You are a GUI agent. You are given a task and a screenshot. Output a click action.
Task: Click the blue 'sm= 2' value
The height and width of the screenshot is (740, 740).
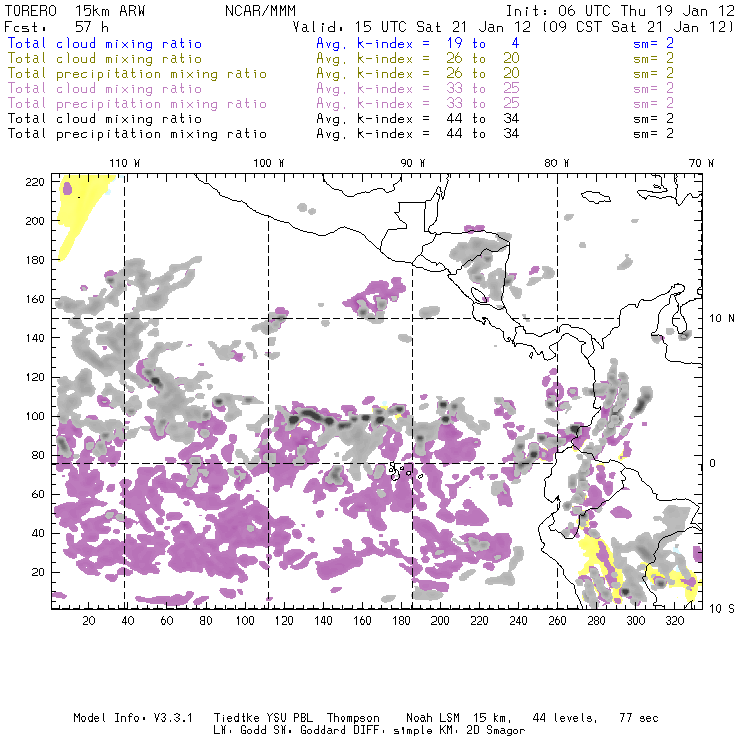pyautogui.click(x=653, y=43)
